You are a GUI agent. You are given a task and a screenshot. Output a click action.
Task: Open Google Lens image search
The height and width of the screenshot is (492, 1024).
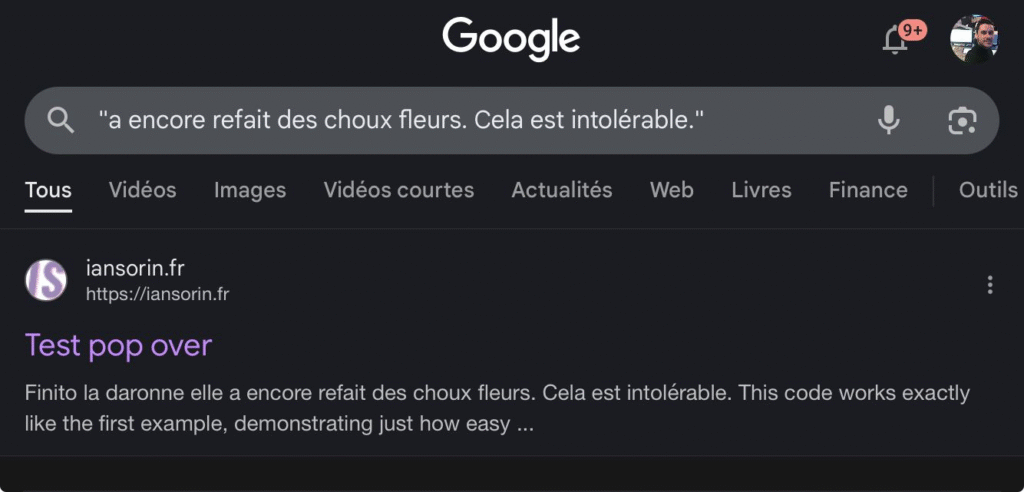962,121
